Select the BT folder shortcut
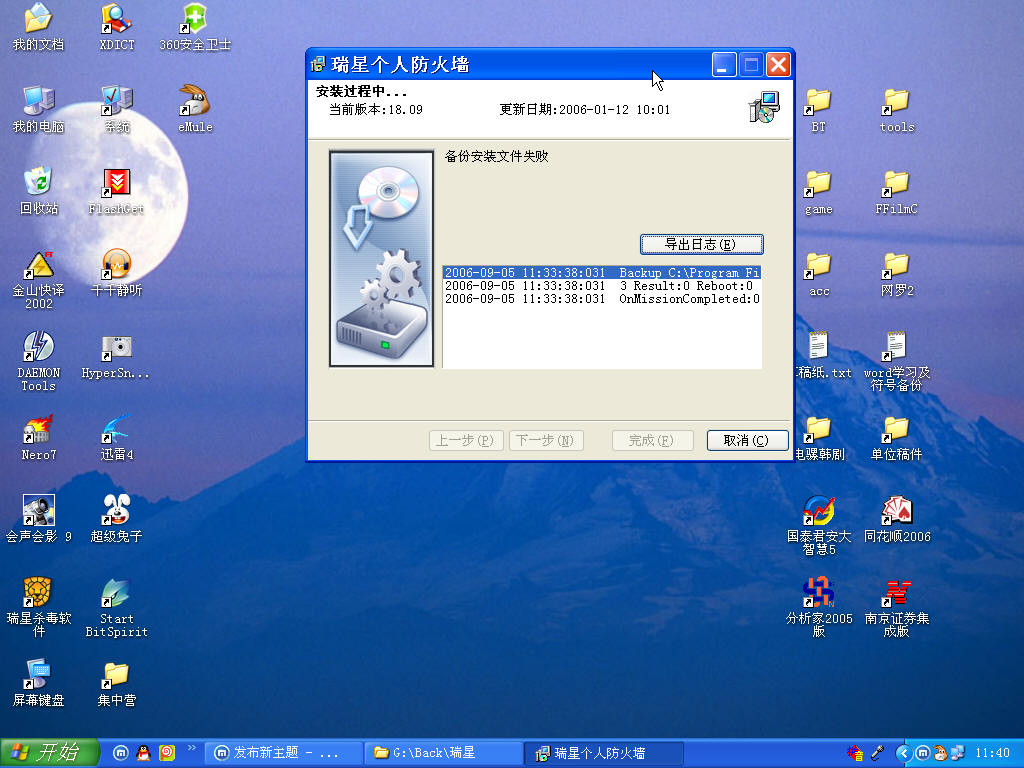Viewport: 1024px width, 768px height. coord(818,110)
